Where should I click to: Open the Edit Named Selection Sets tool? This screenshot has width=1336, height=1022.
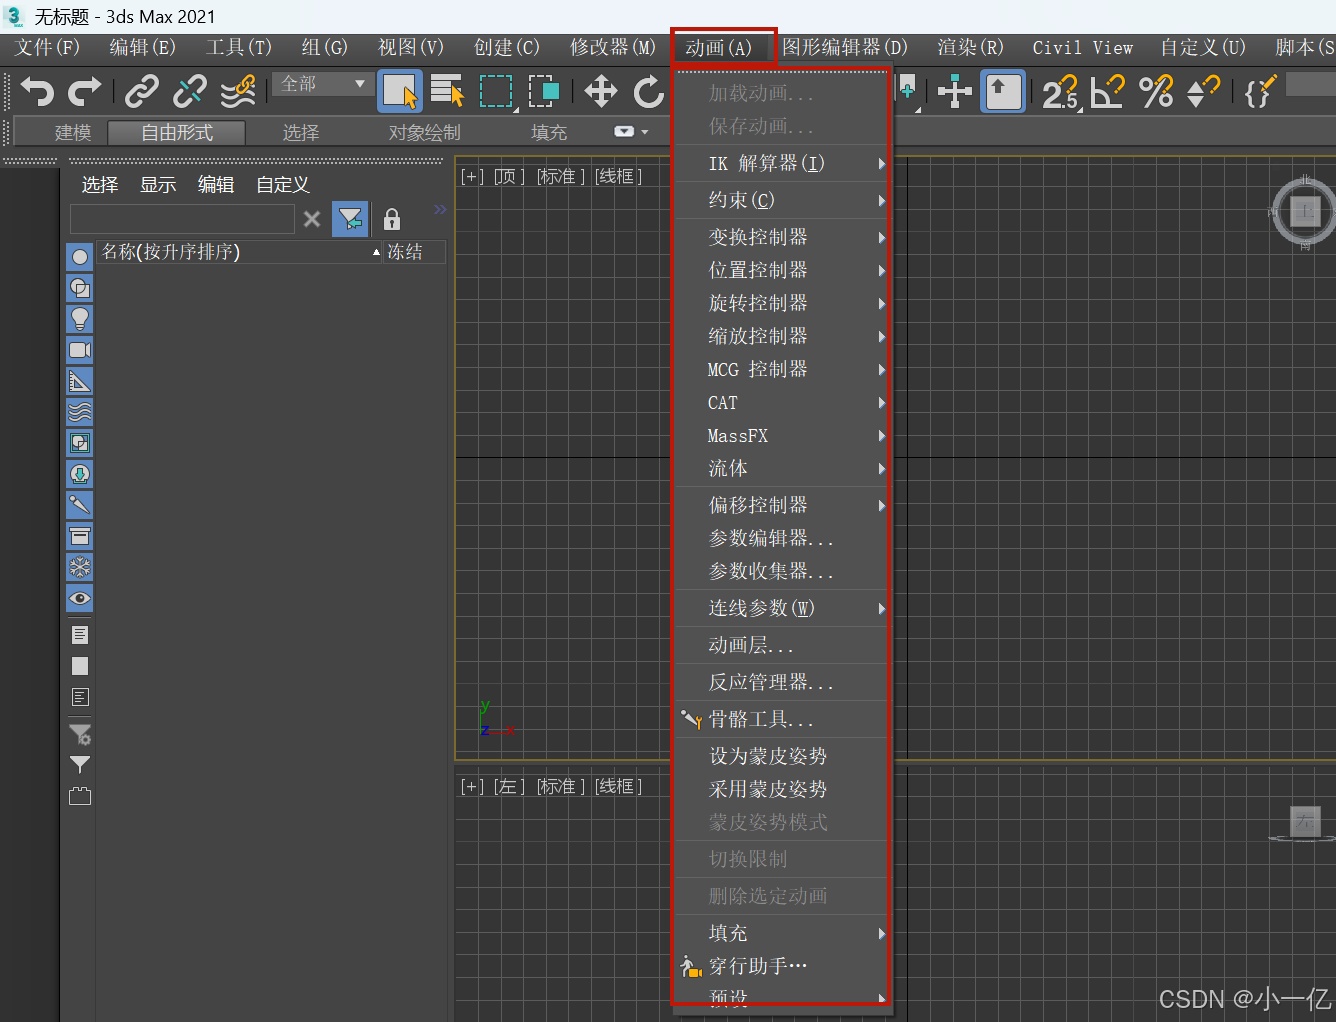[1260, 92]
